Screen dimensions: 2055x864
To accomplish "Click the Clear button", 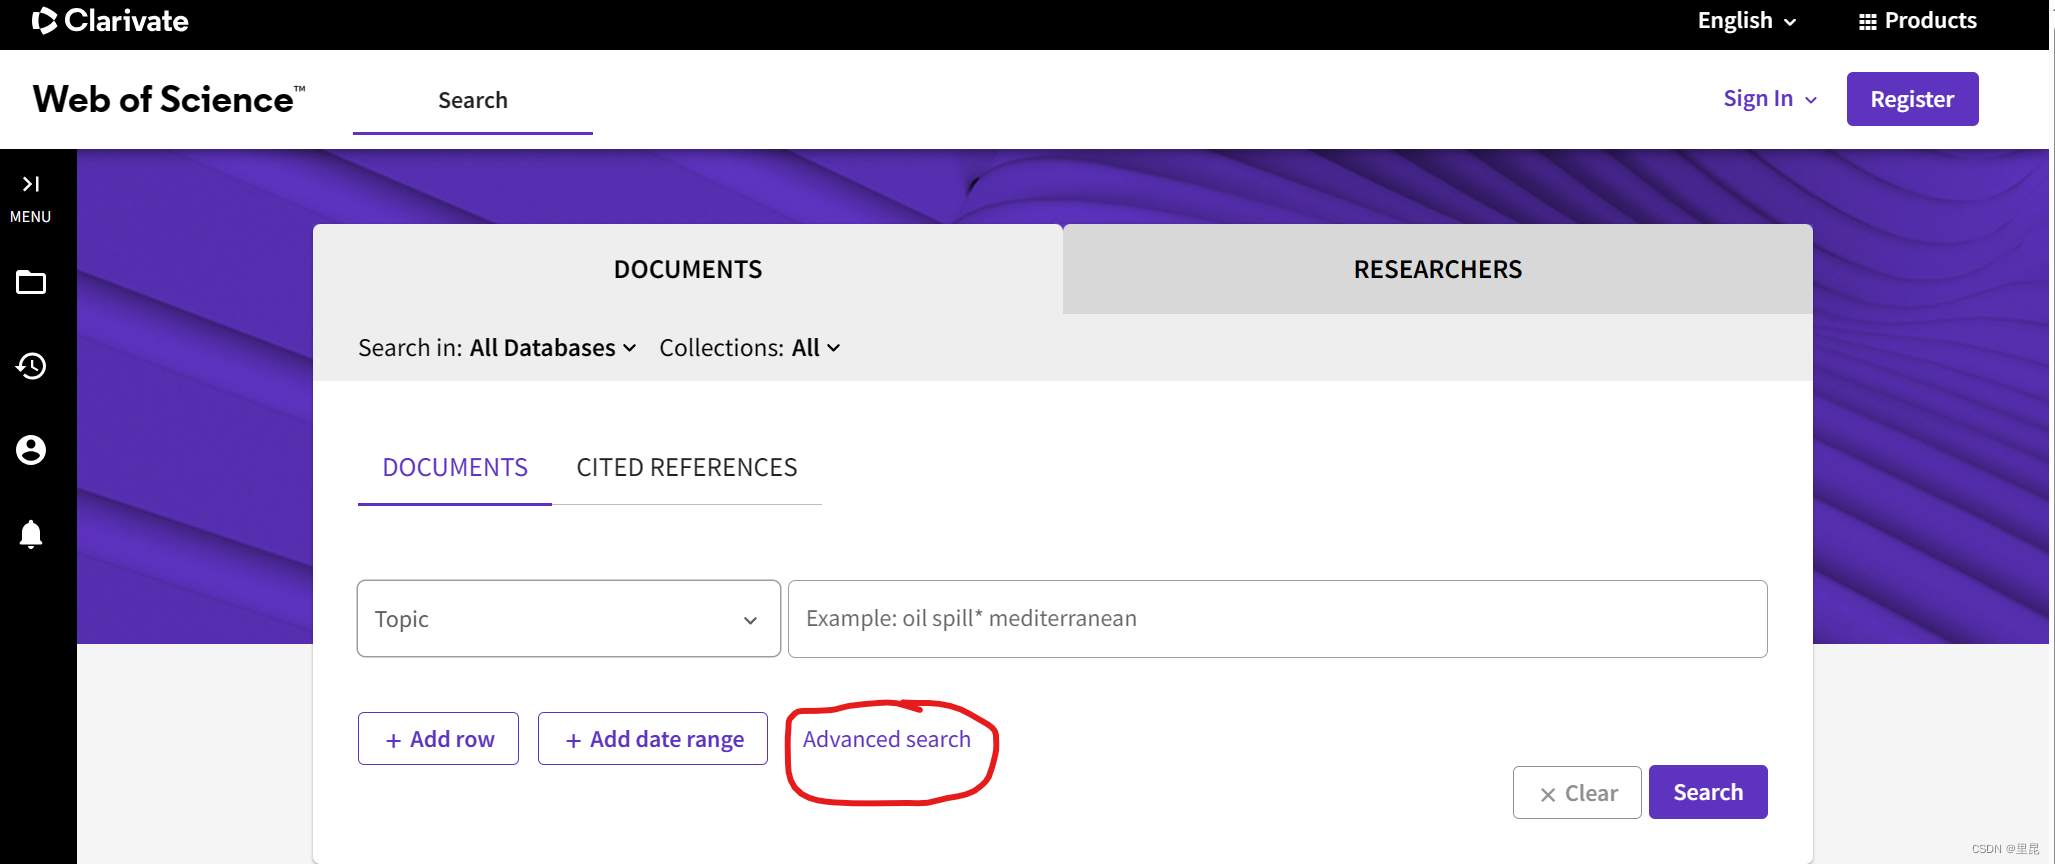I will click(1577, 793).
